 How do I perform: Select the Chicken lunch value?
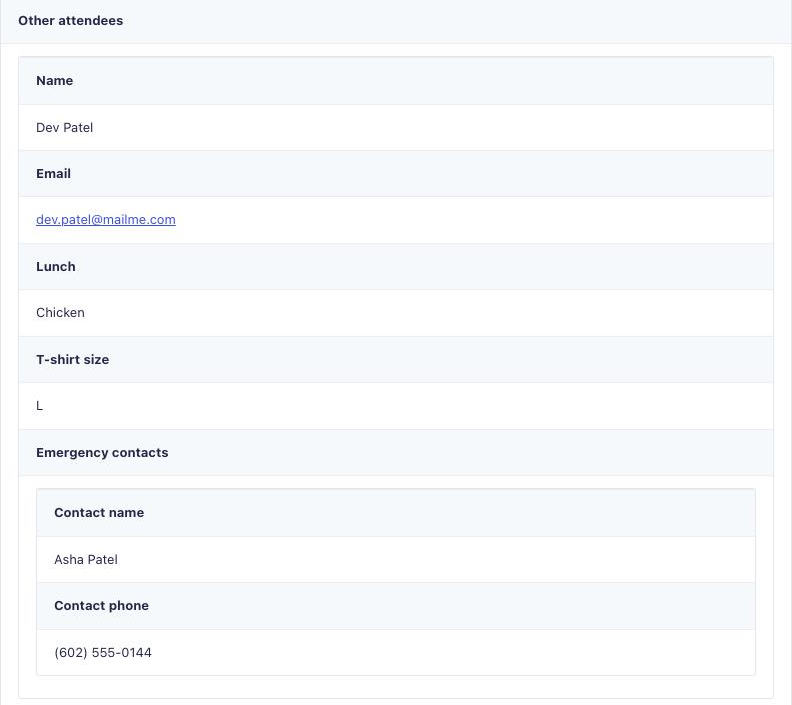[x=60, y=313]
